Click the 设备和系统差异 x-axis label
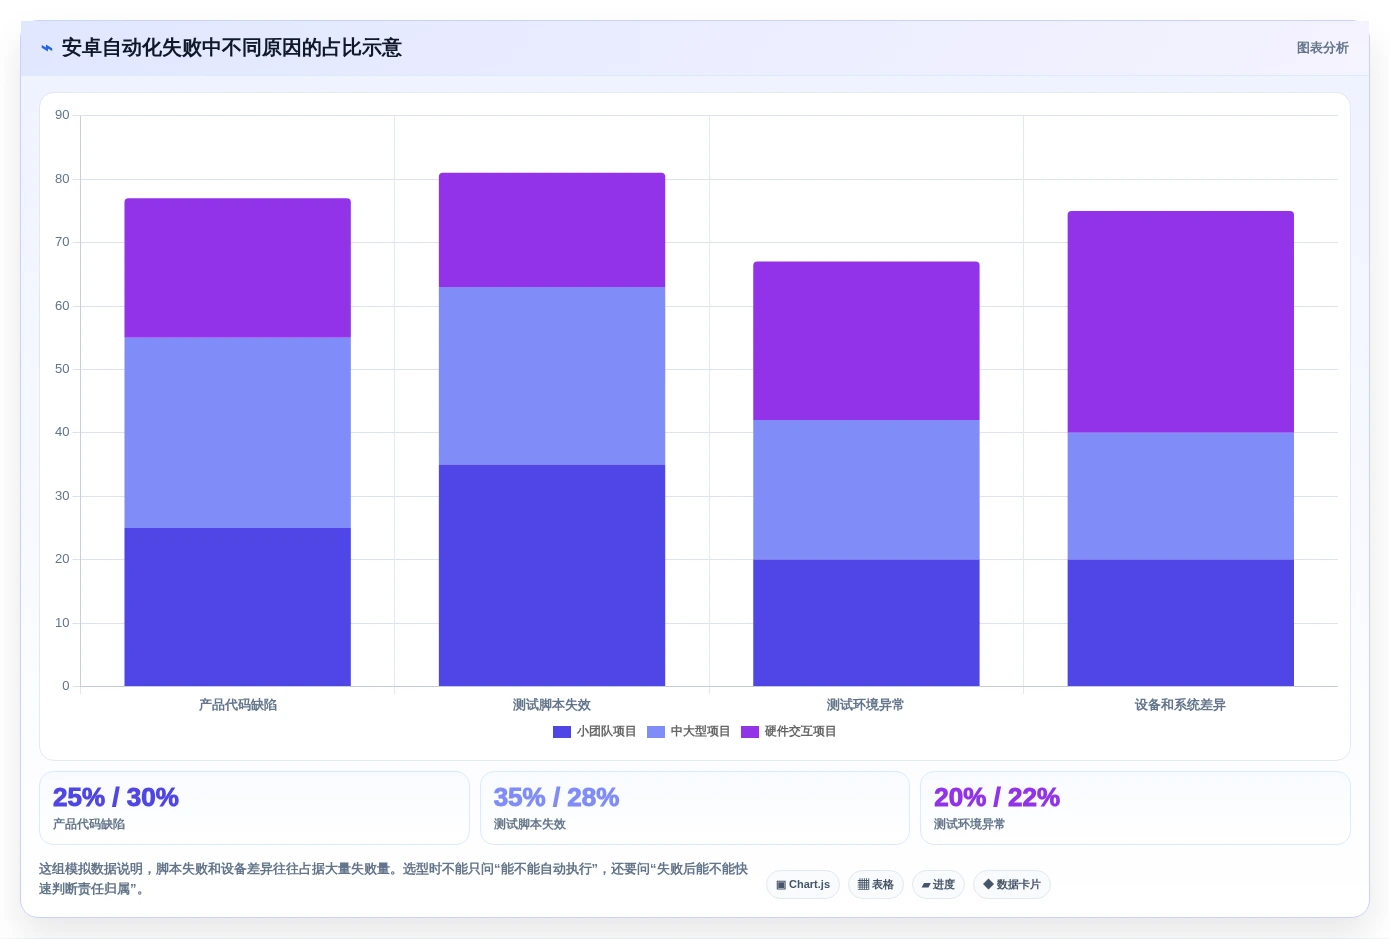Screen dimensions: 1390x939 point(1180,705)
